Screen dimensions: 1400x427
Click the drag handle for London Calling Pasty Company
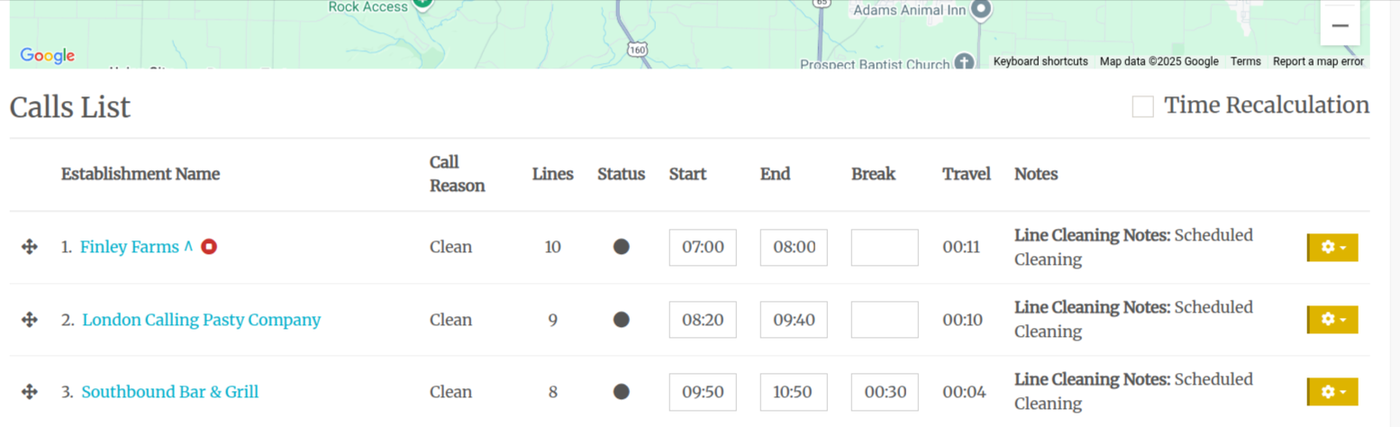pos(29,319)
